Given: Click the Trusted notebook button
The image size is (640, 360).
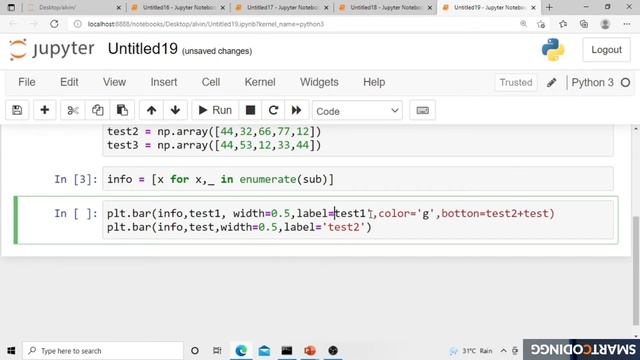Looking at the screenshot, I should [x=516, y=82].
